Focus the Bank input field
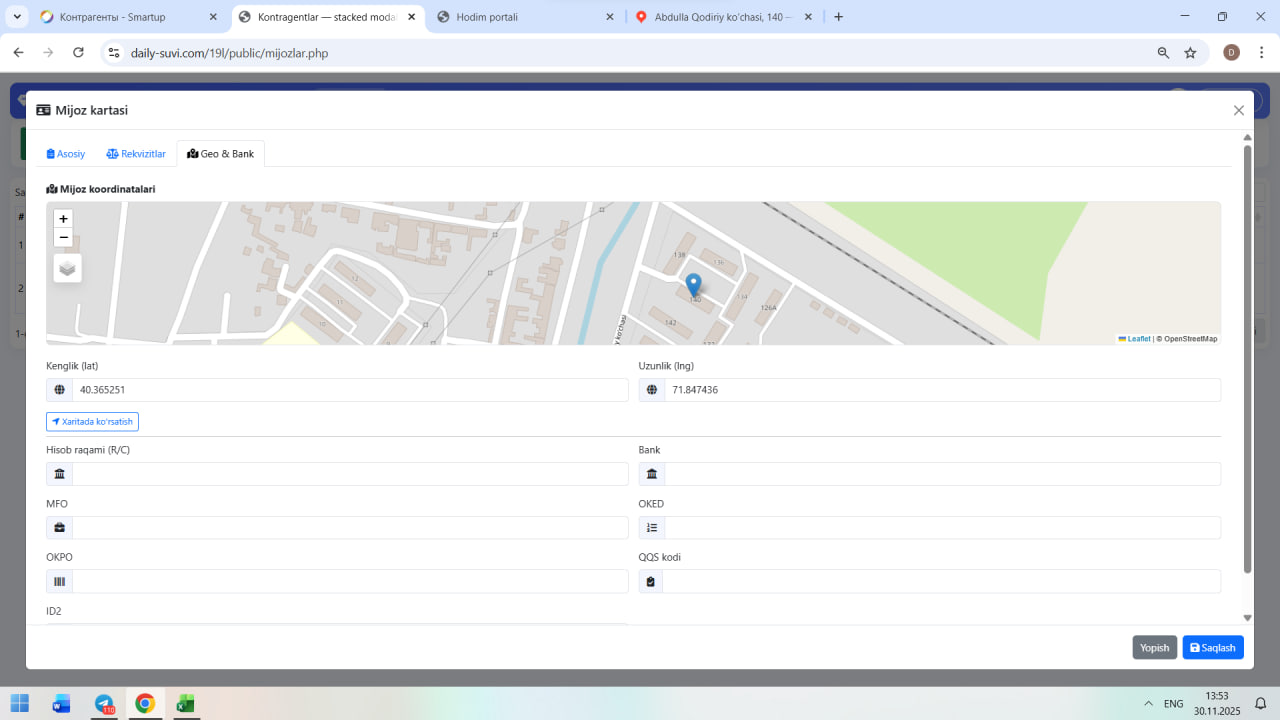The image size is (1280, 720). click(941, 474)
